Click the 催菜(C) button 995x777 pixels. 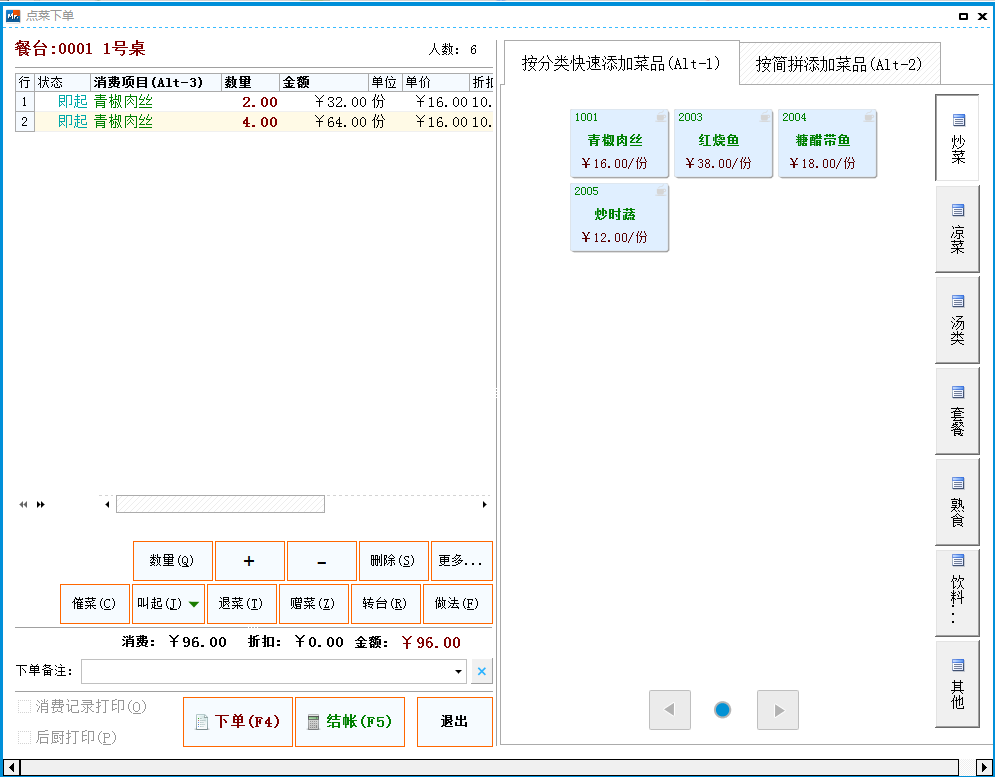[x=95, y=604]
